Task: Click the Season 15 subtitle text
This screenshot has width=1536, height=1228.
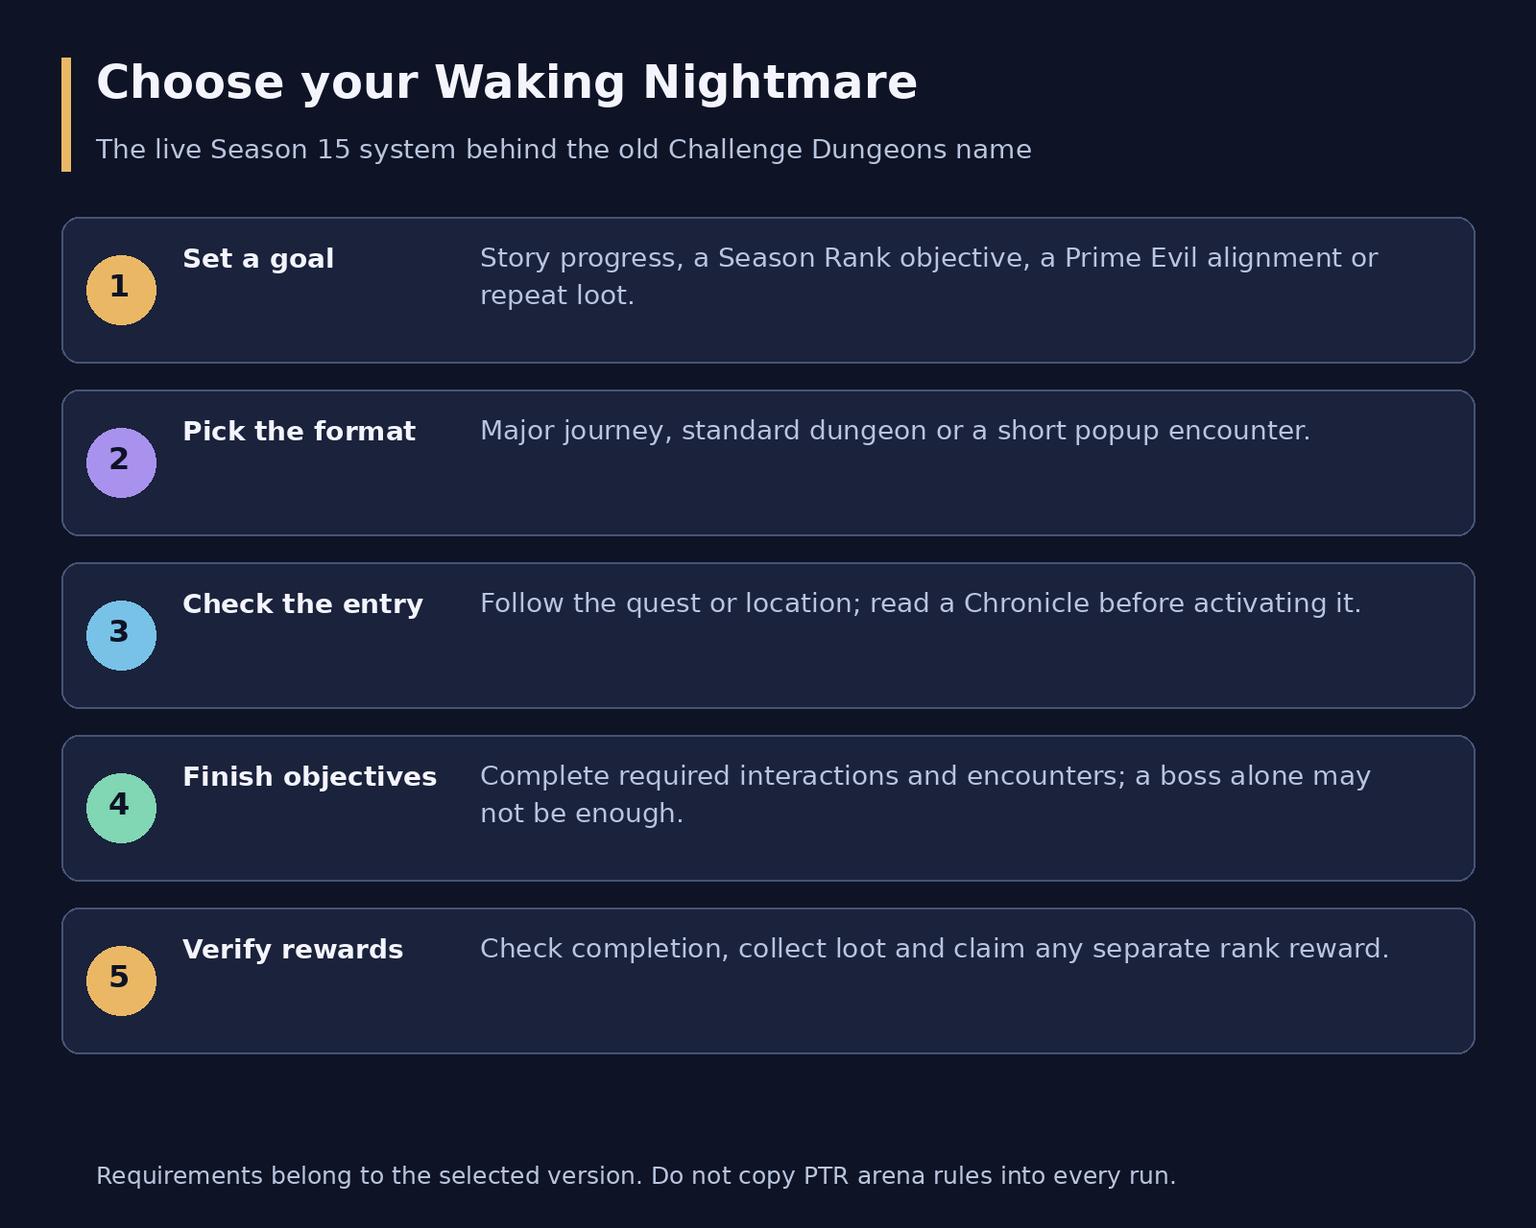Action: point(564,150)
